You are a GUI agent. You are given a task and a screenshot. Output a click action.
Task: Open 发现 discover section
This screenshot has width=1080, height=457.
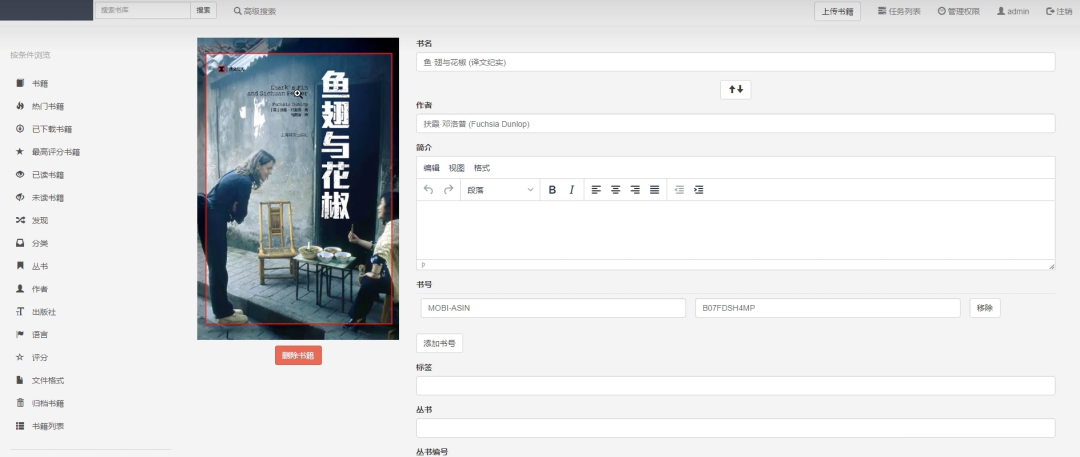32,221
